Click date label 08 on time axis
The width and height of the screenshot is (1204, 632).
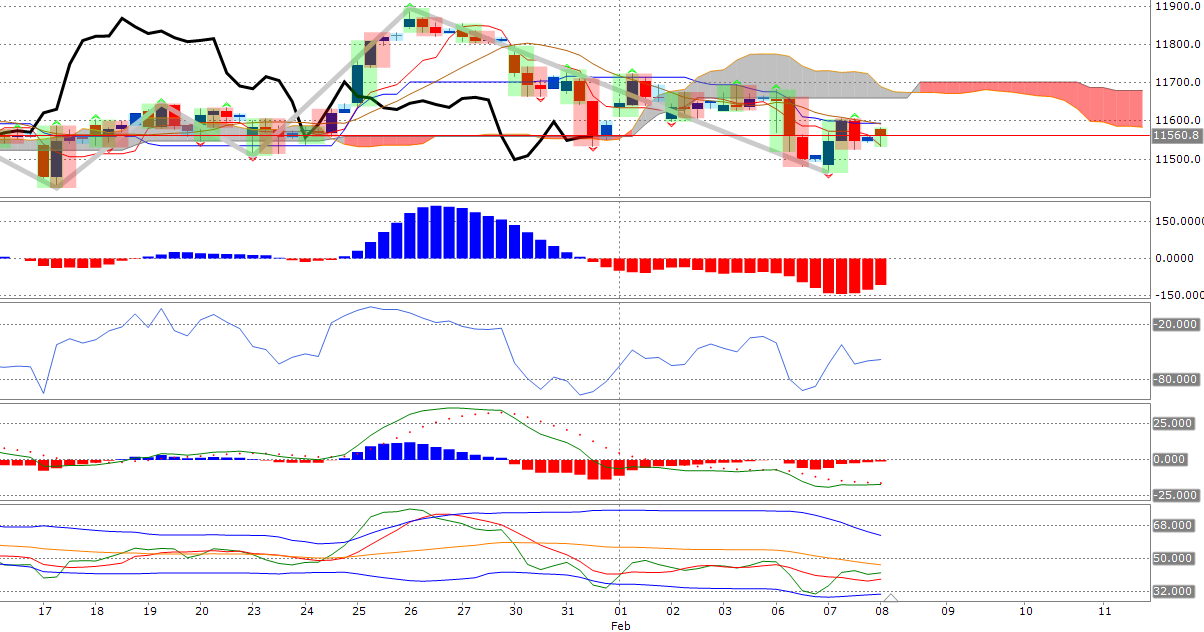[882, 610]
